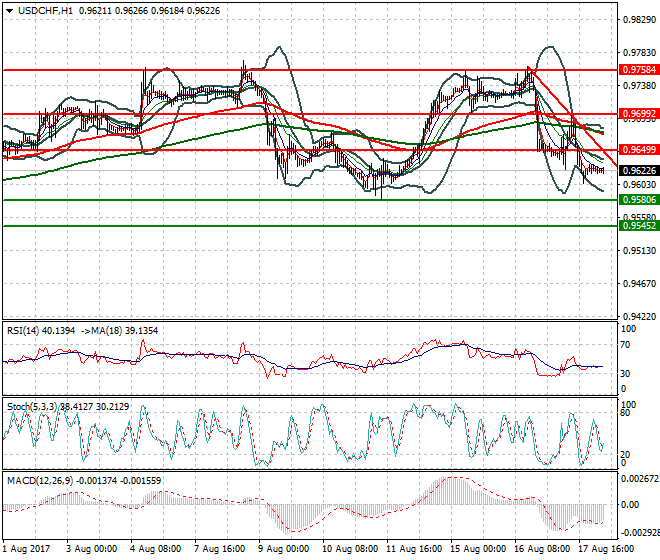This screenshot has height=560, width=660.
Task: Click the 0.002672 value on MACD scale
Action: pyautogui.click(x=638, y=479)
